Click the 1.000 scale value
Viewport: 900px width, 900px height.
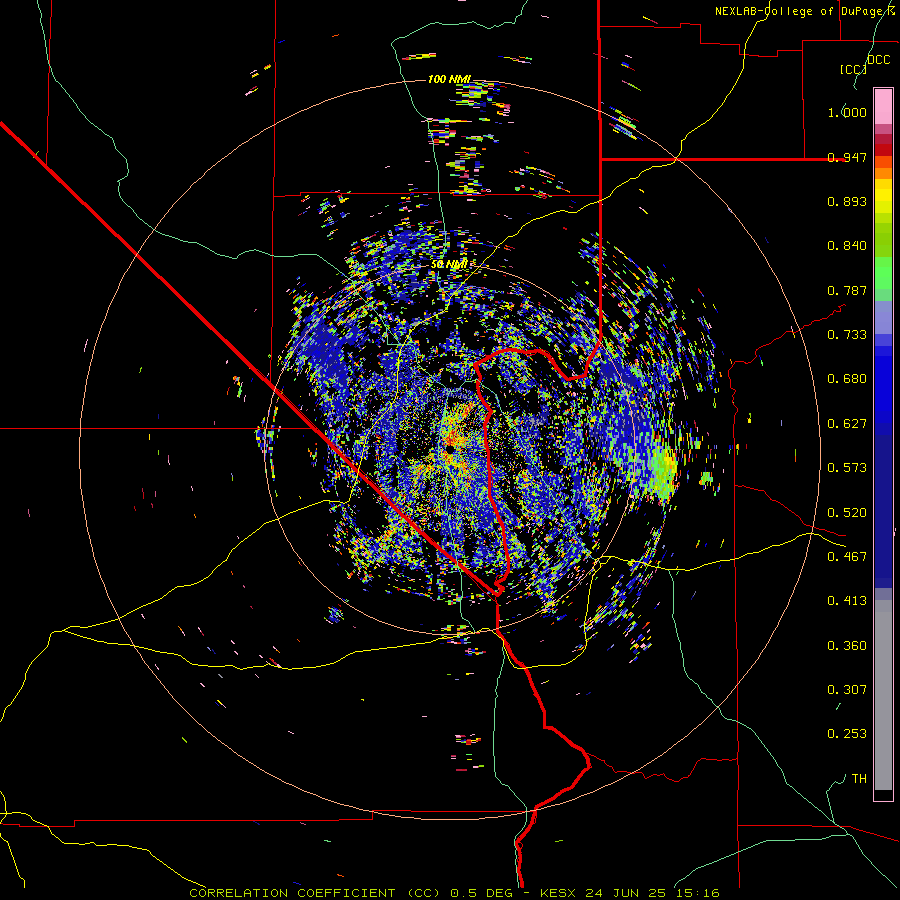pos(847,112)
